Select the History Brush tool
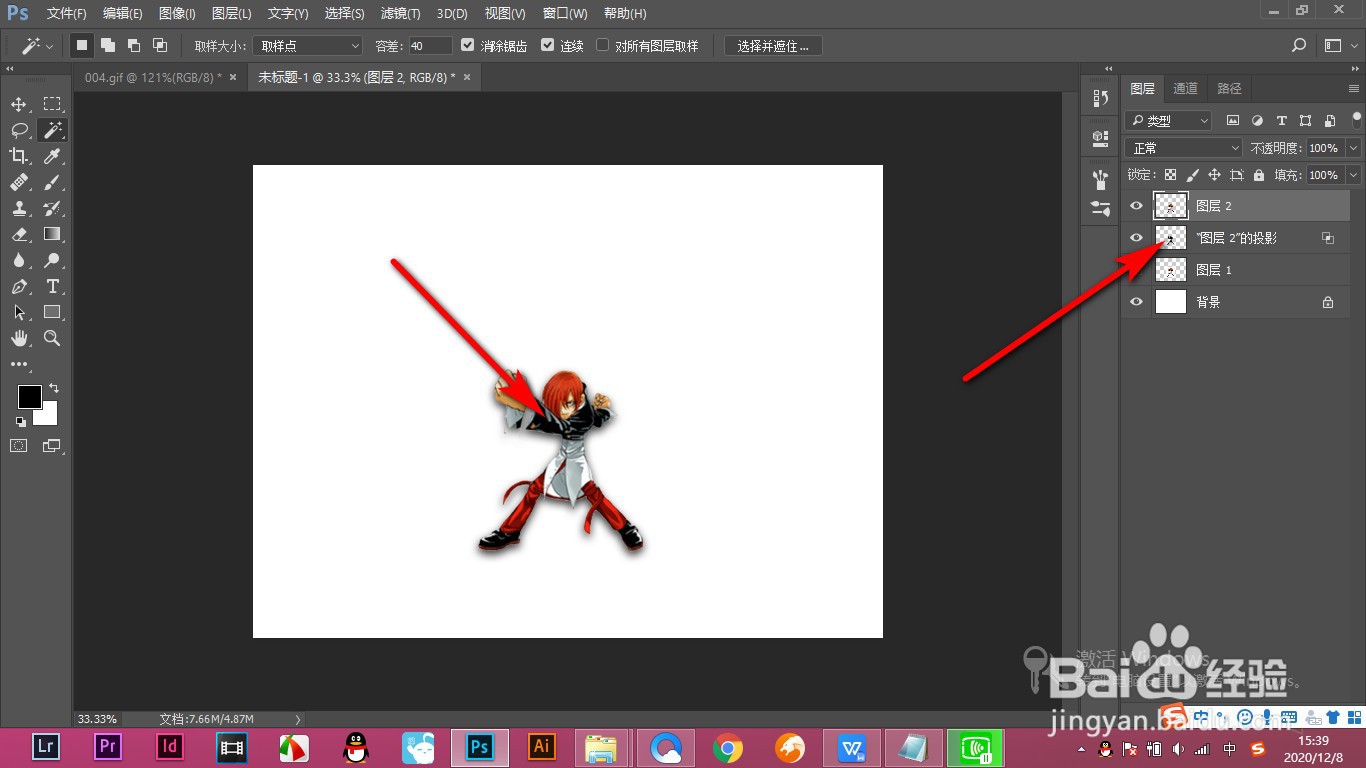This screenshot has height=768, width=1366. tap(52, 208)
